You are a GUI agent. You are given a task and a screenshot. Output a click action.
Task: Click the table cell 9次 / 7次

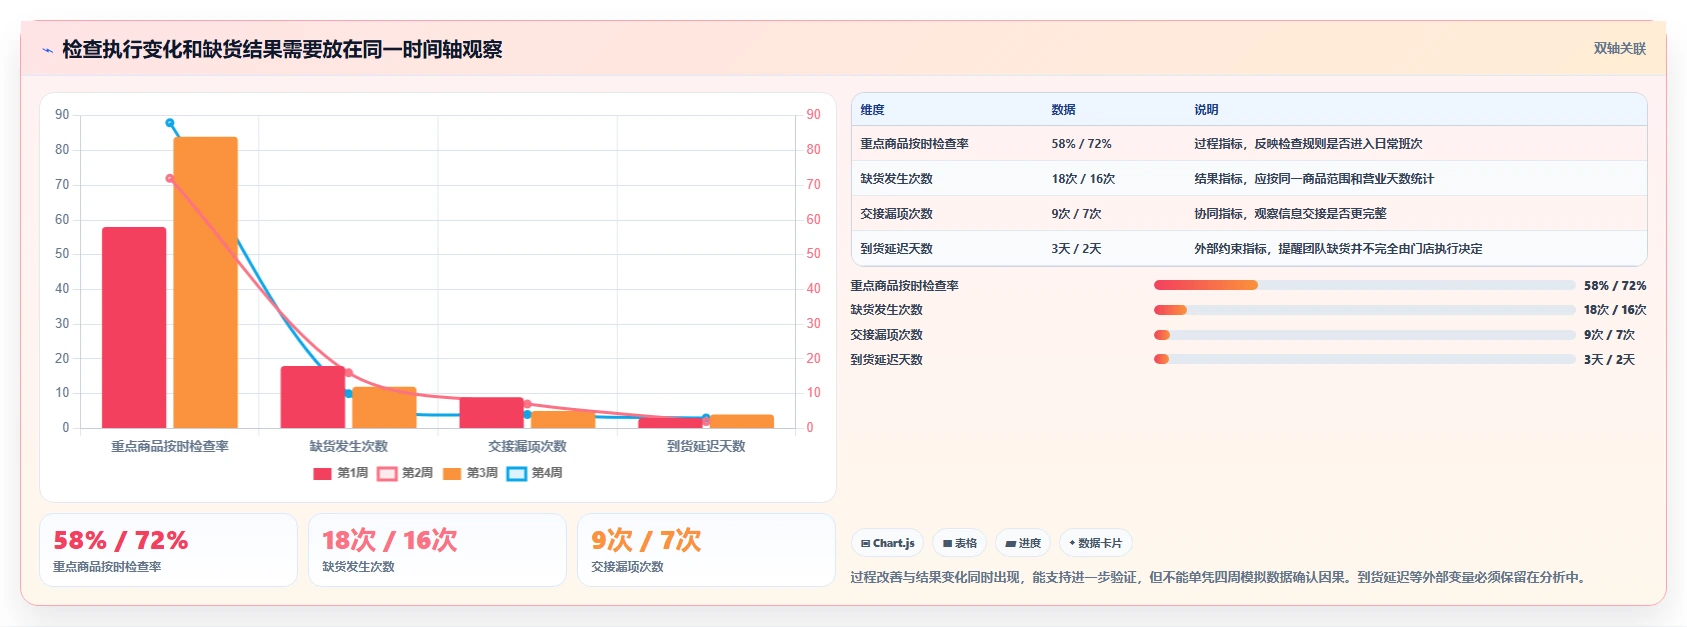click(1076, 214)
